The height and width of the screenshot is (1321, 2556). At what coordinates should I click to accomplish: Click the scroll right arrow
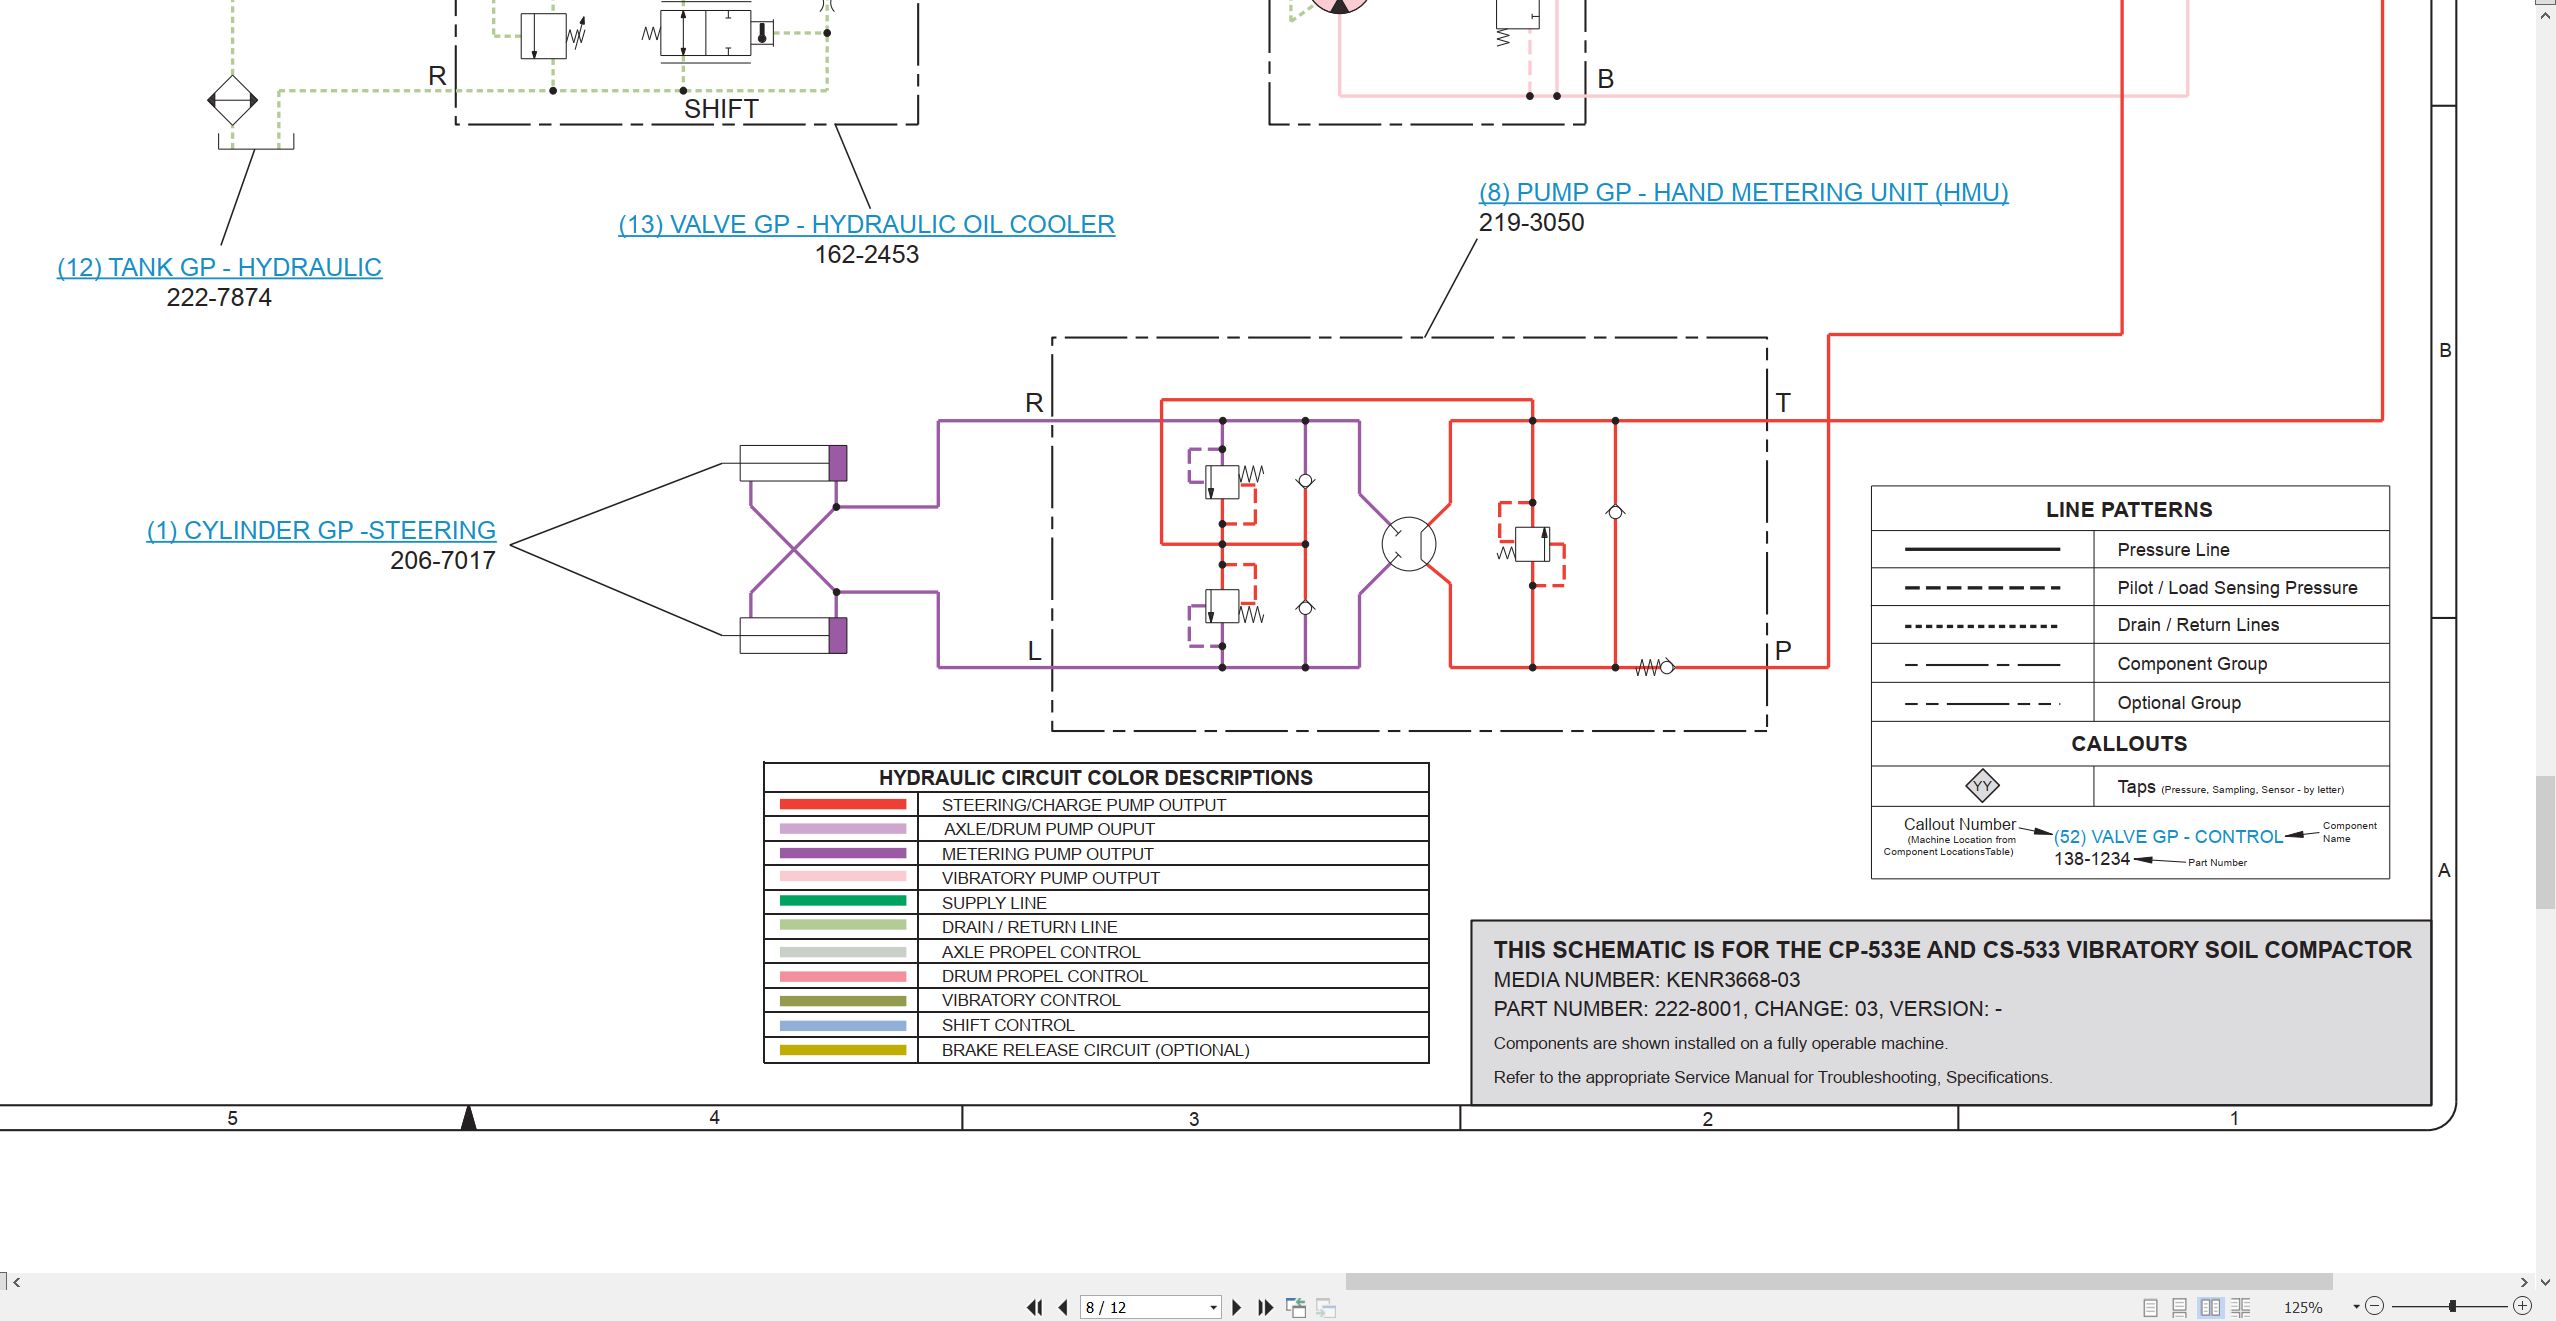click(x=2524, y=1282)
